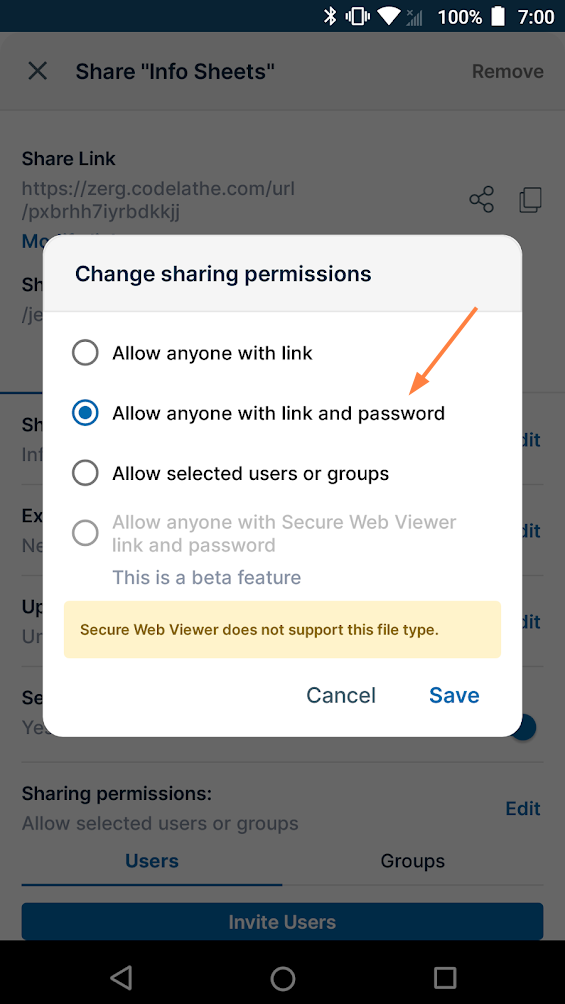Select Allow anyone with link
The width and height of the screenshot is (565, 1004).
tap(192, 353)
